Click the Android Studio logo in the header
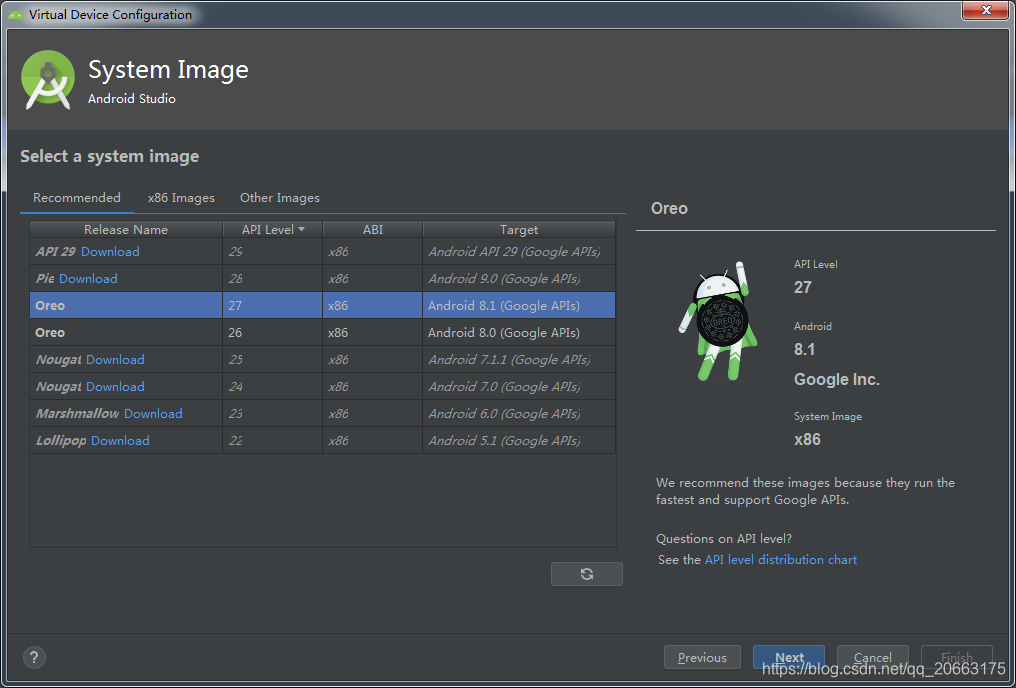Screen dimensions: 1016x688 coord(48,80)
